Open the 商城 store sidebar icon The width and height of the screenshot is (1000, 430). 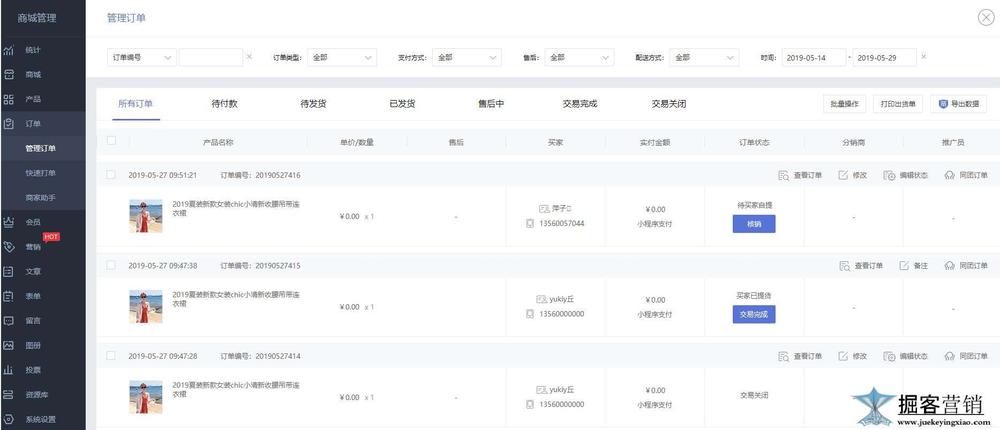[8, 75]
